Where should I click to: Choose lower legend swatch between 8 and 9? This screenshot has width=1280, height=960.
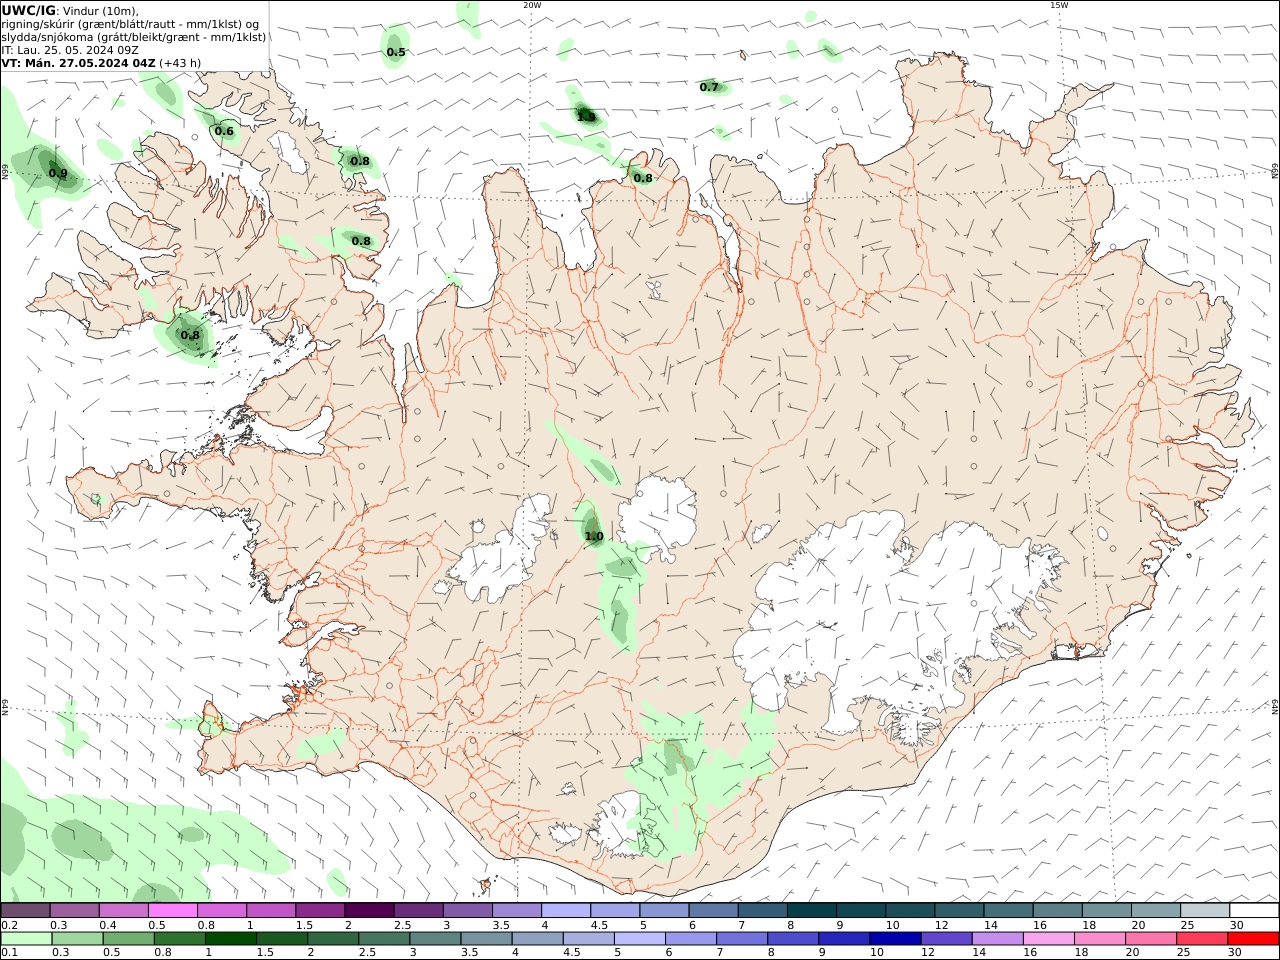click(x=792, y=939)
